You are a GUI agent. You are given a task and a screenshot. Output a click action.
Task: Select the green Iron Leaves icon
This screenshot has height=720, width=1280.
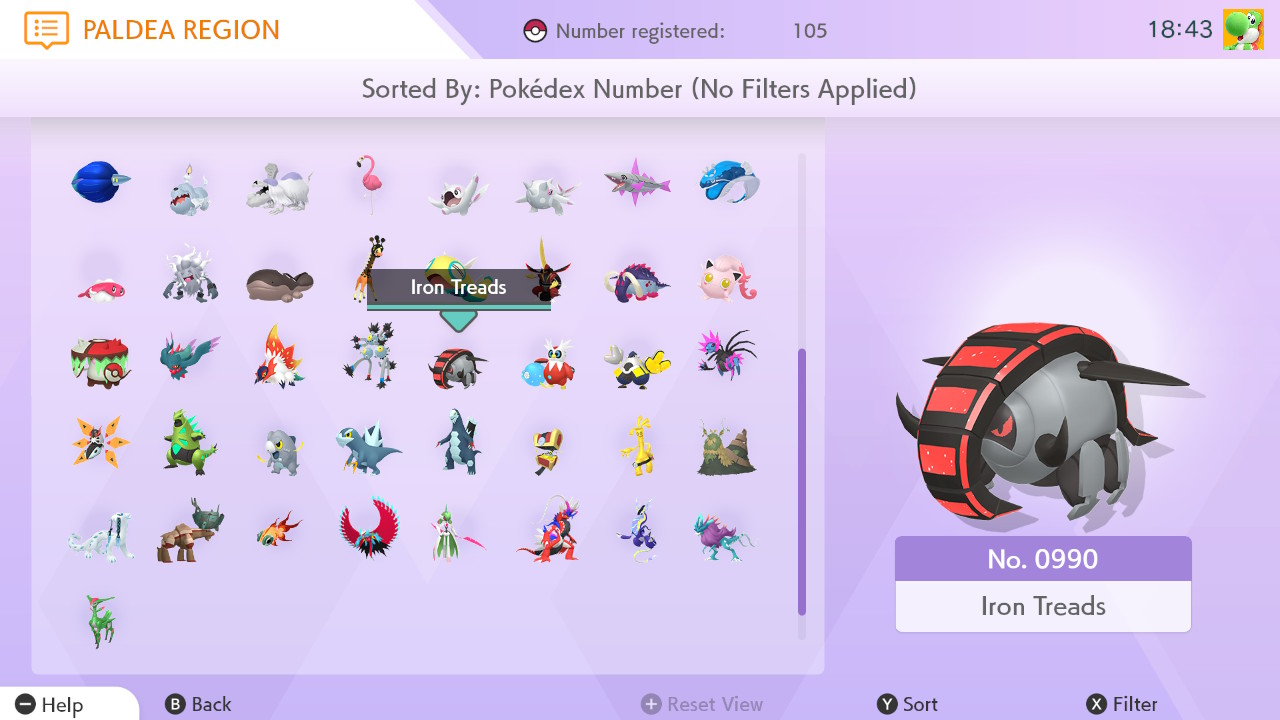101,620
